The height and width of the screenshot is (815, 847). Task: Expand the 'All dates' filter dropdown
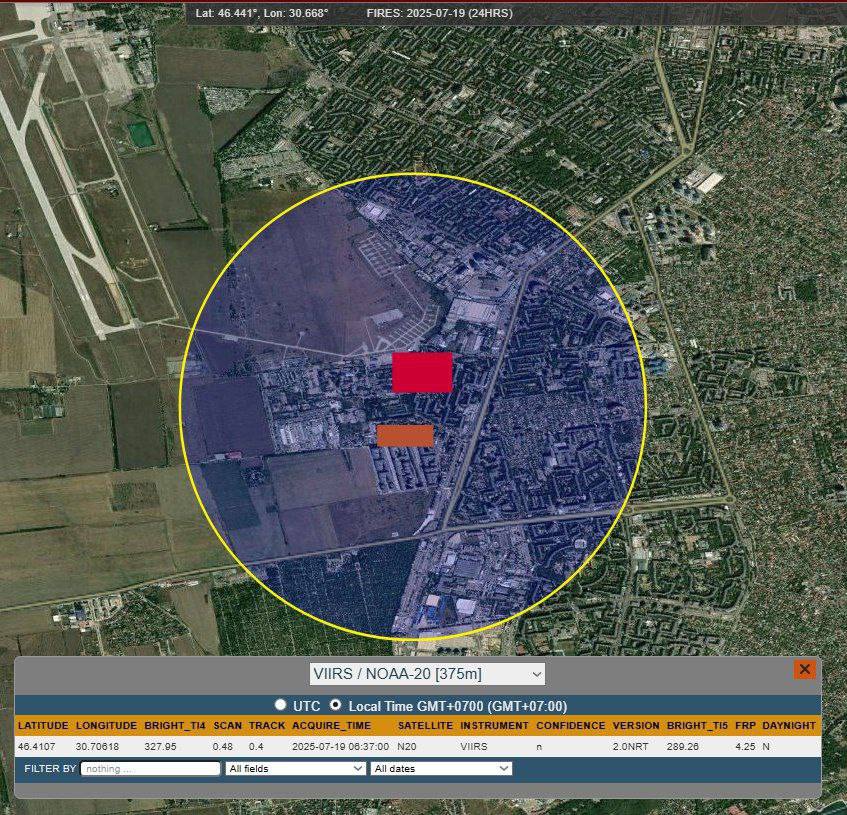click(440, 768)
